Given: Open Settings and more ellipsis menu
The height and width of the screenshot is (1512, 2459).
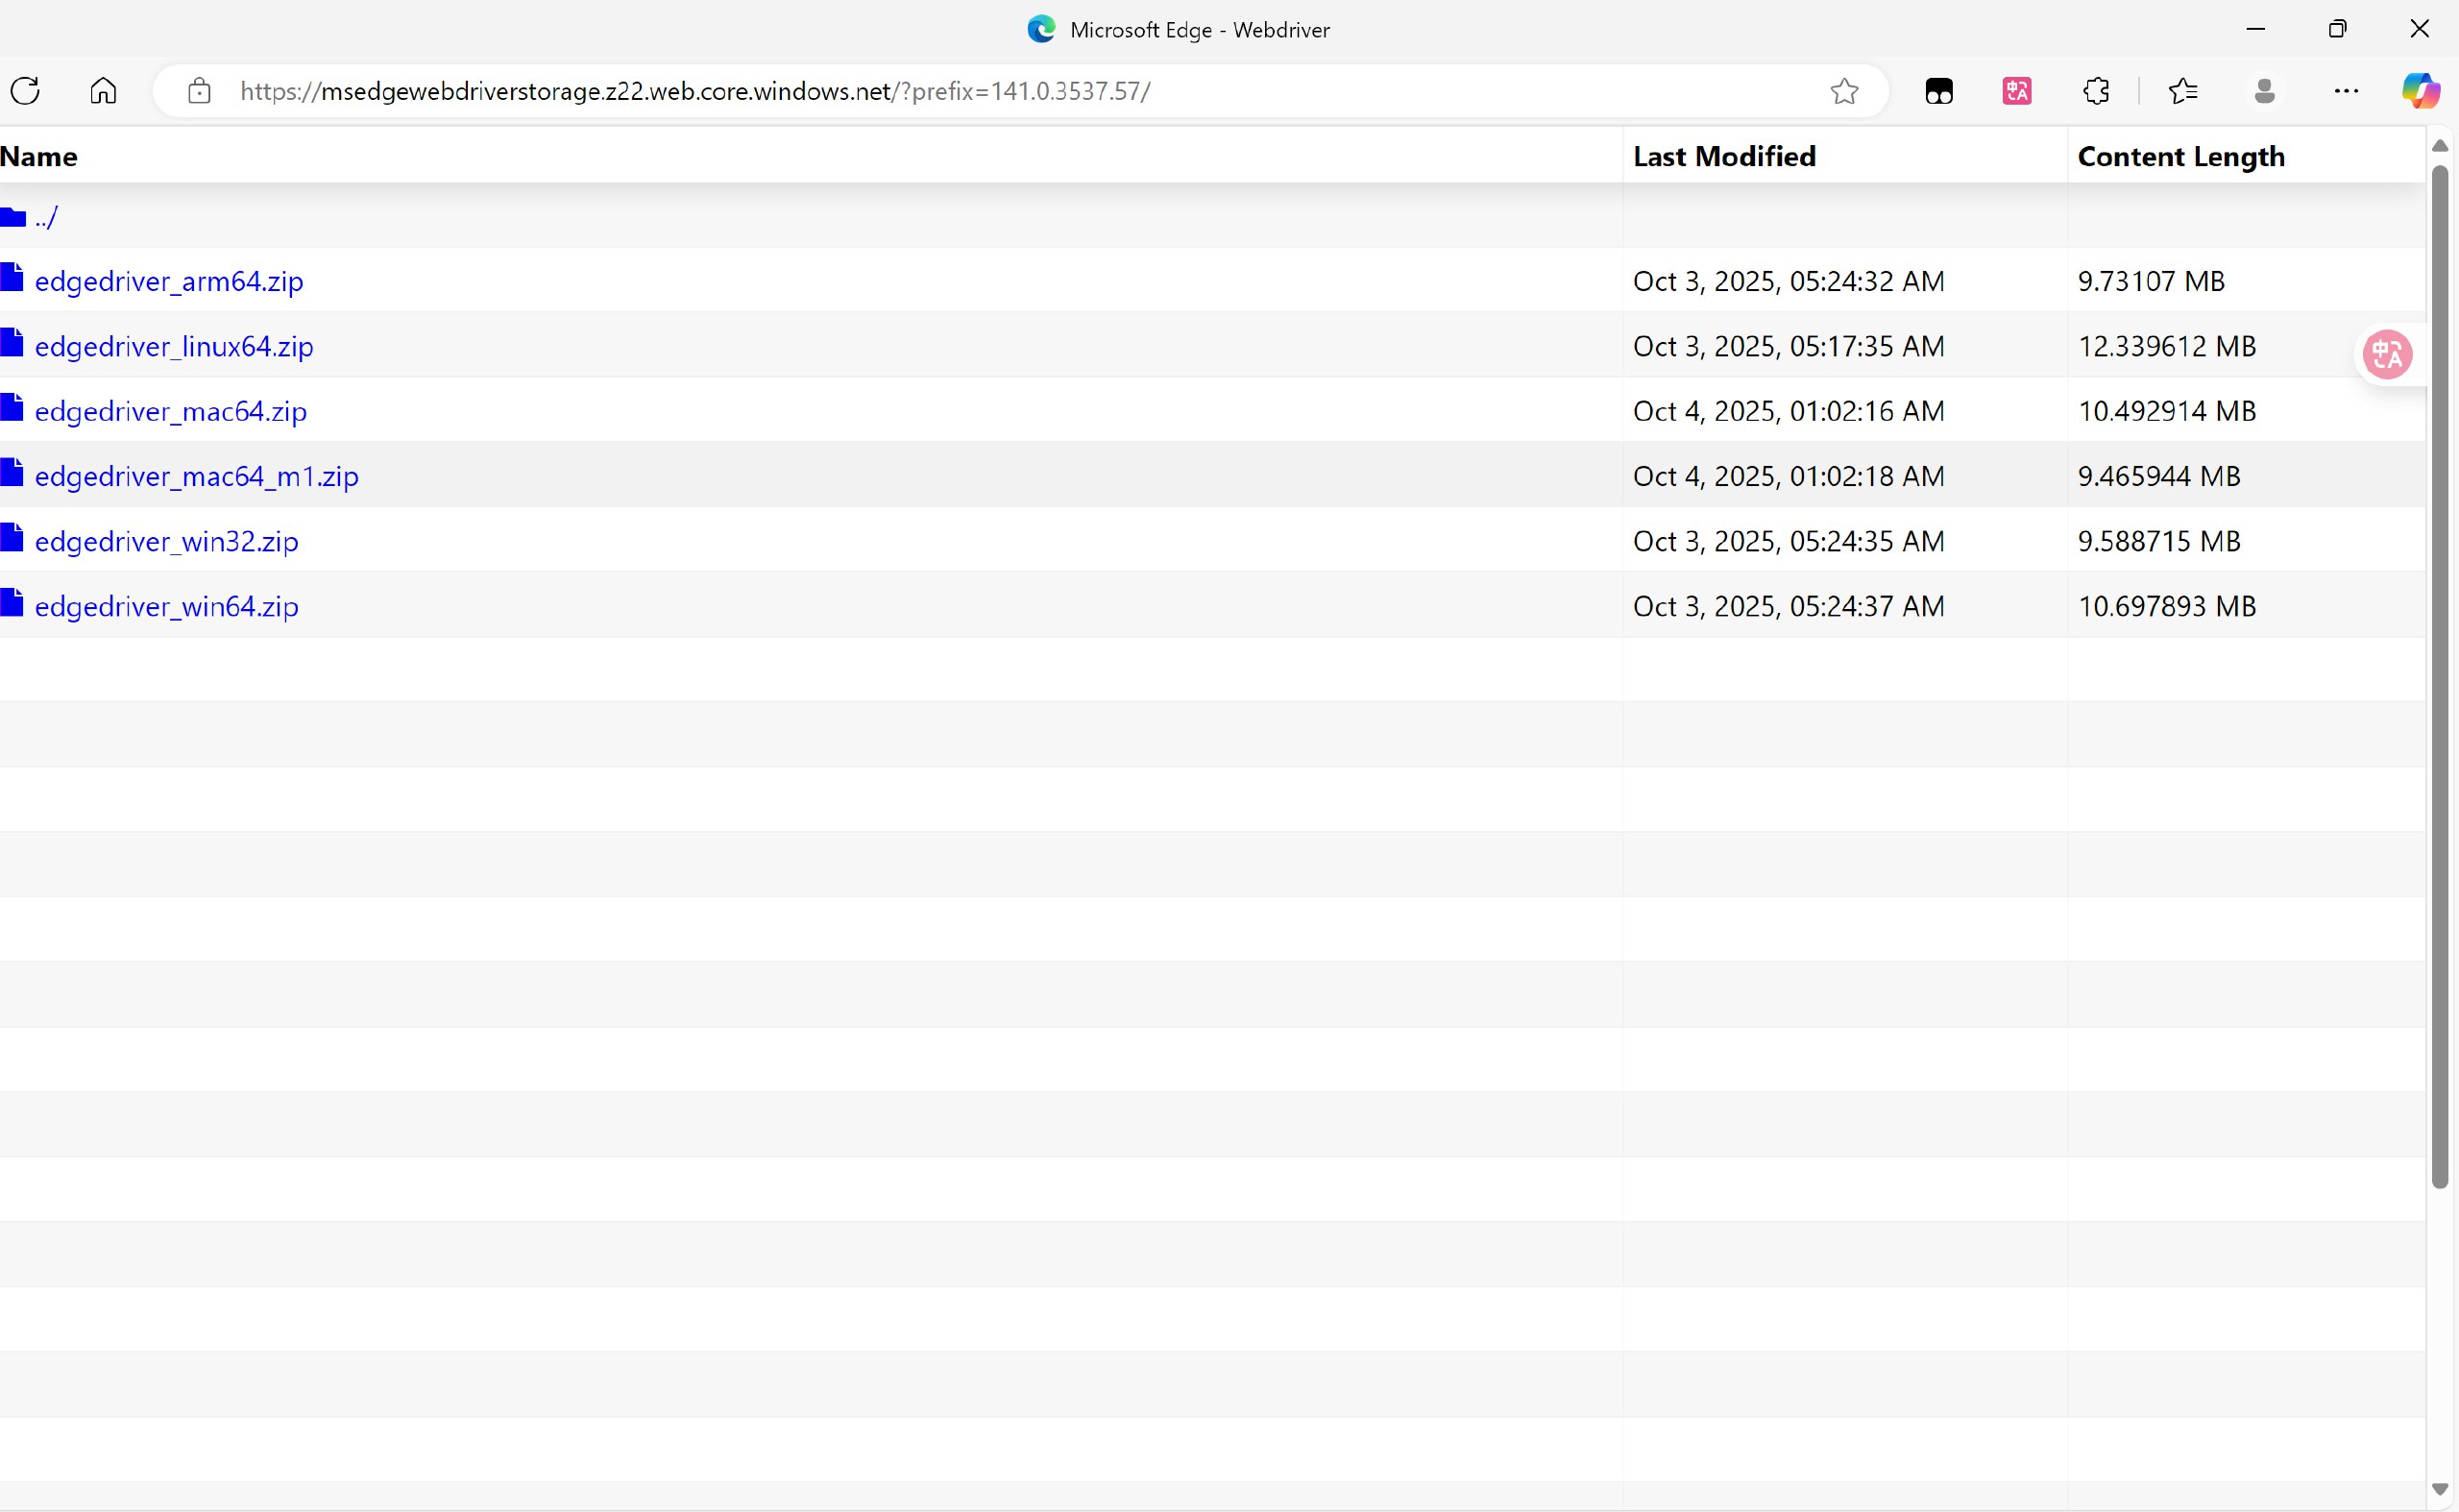Looking at the screenshot, I should 2346,91.
